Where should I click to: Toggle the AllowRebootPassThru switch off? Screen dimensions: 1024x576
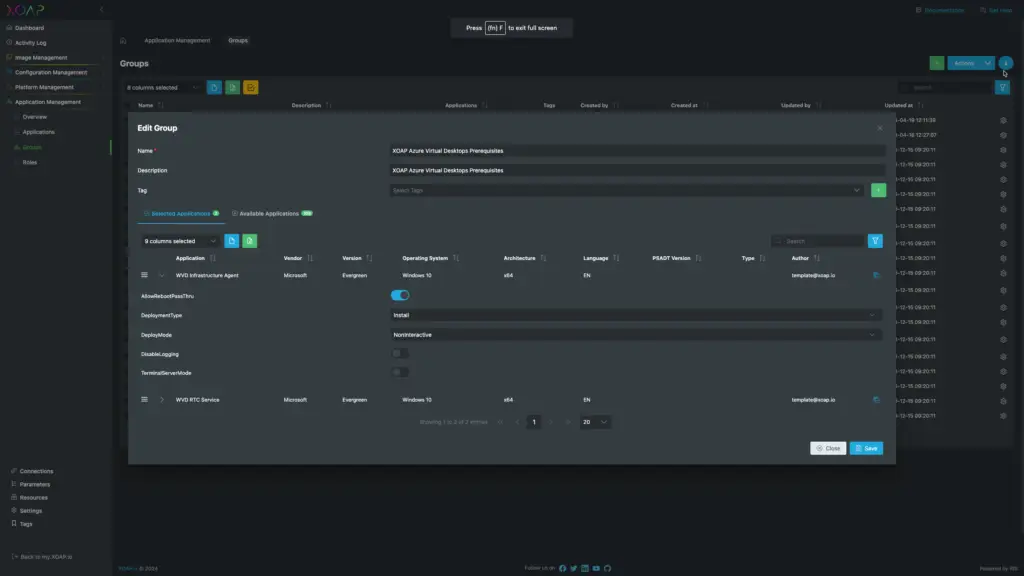pos(400,295)
